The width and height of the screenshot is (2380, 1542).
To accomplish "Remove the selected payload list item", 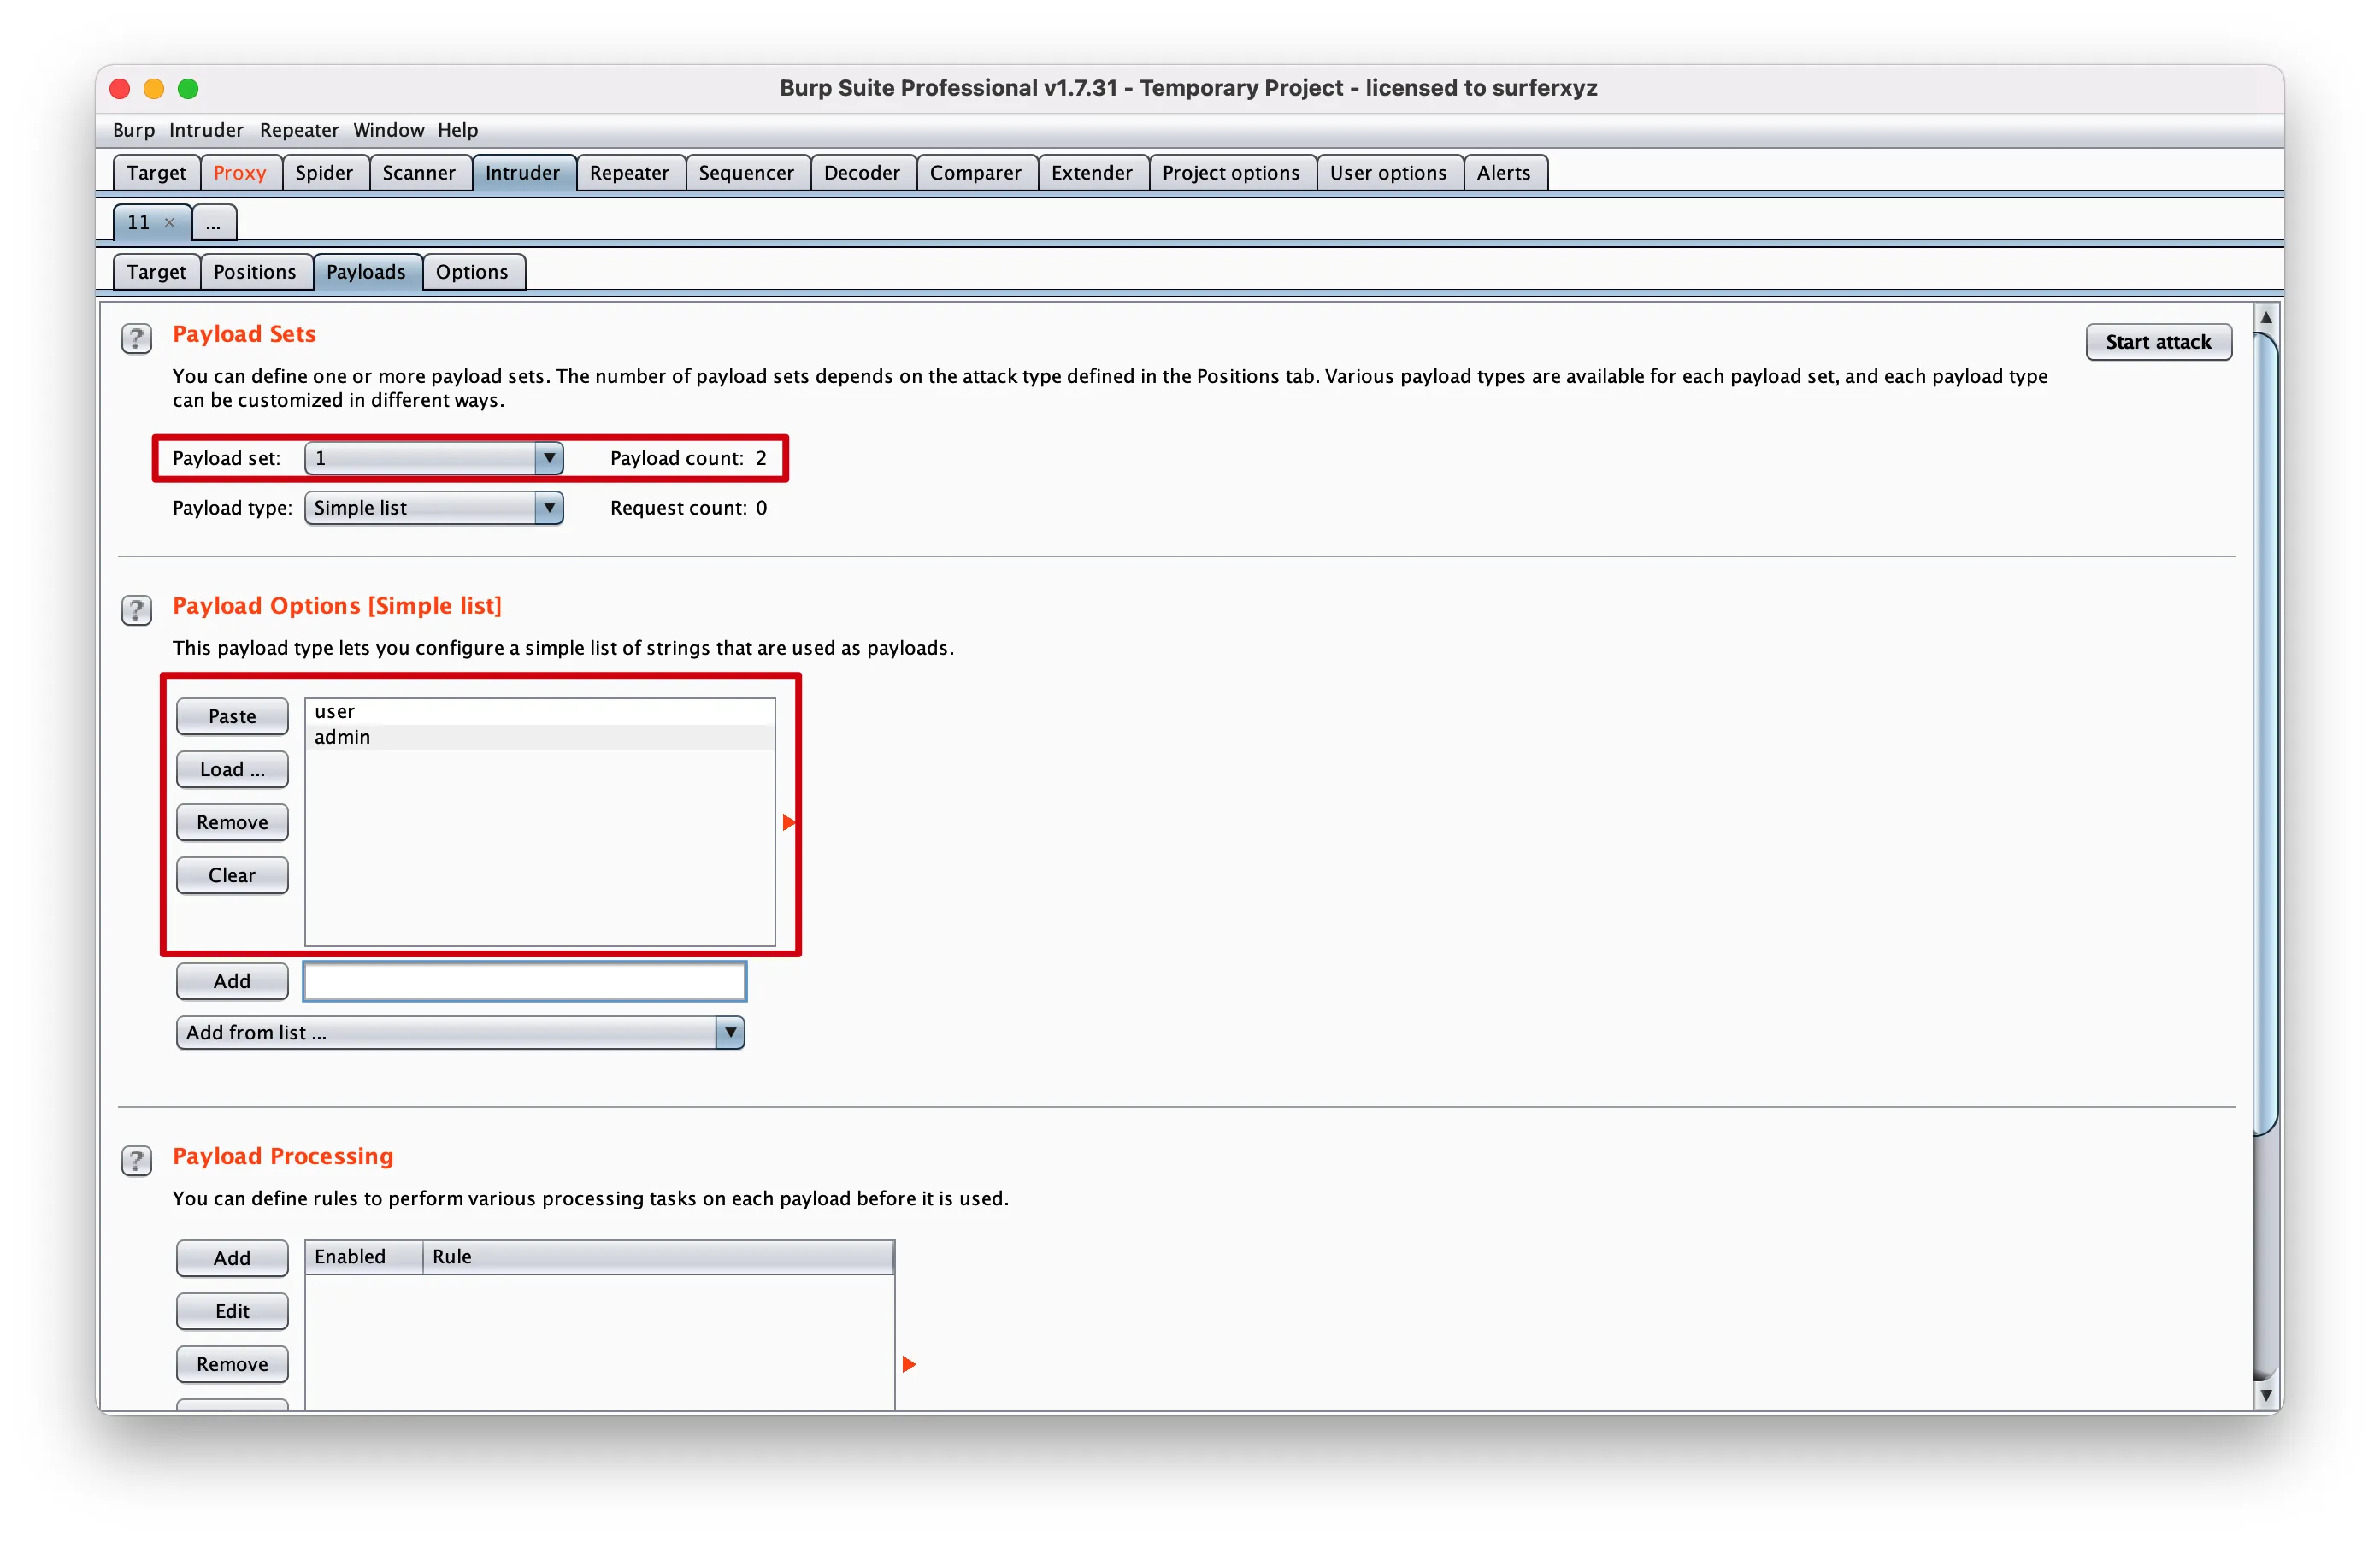I will [x=232, y=822].
